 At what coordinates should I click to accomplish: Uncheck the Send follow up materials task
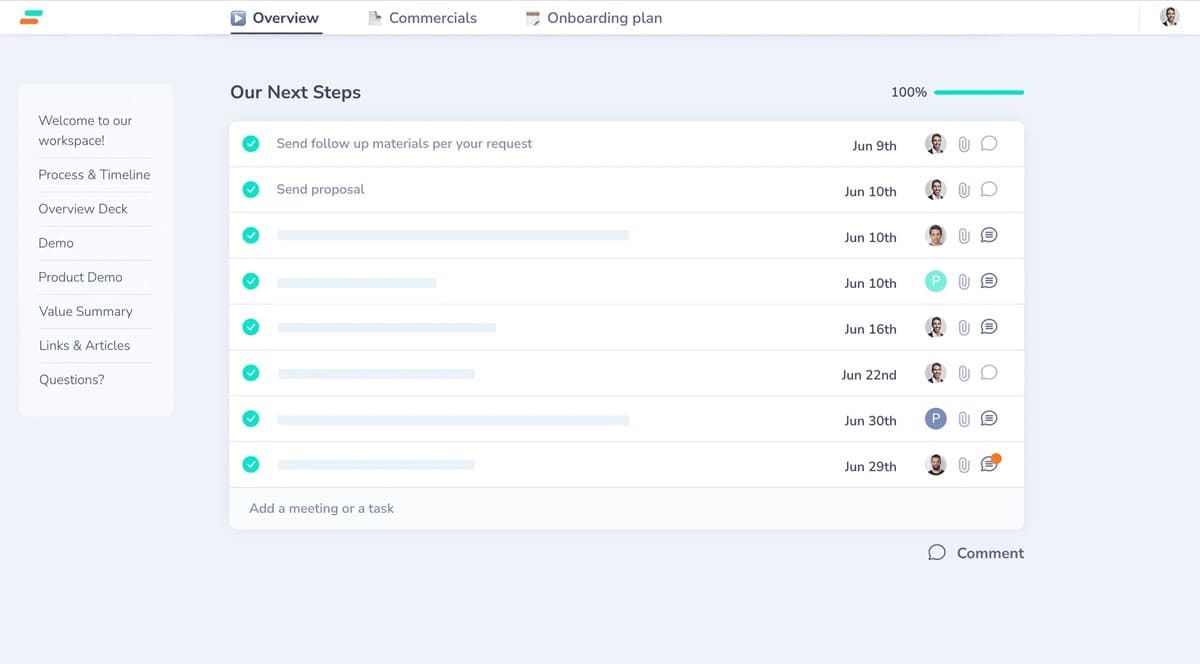[251, 144]
